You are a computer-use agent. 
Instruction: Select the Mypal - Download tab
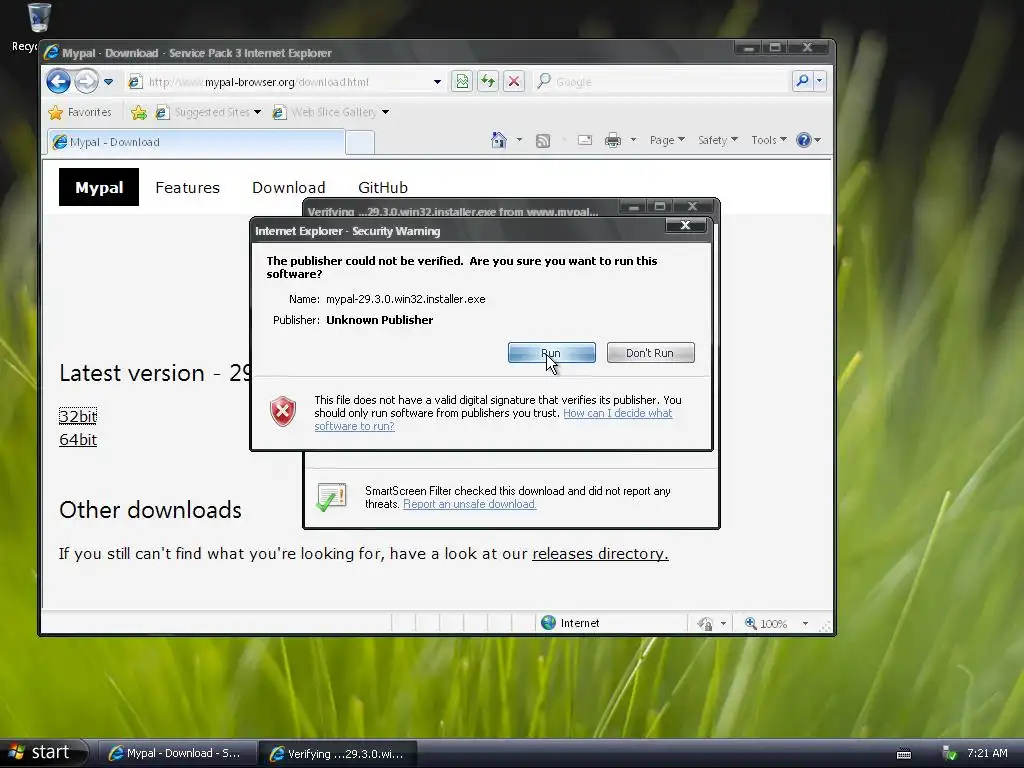[x=195, y=142]
